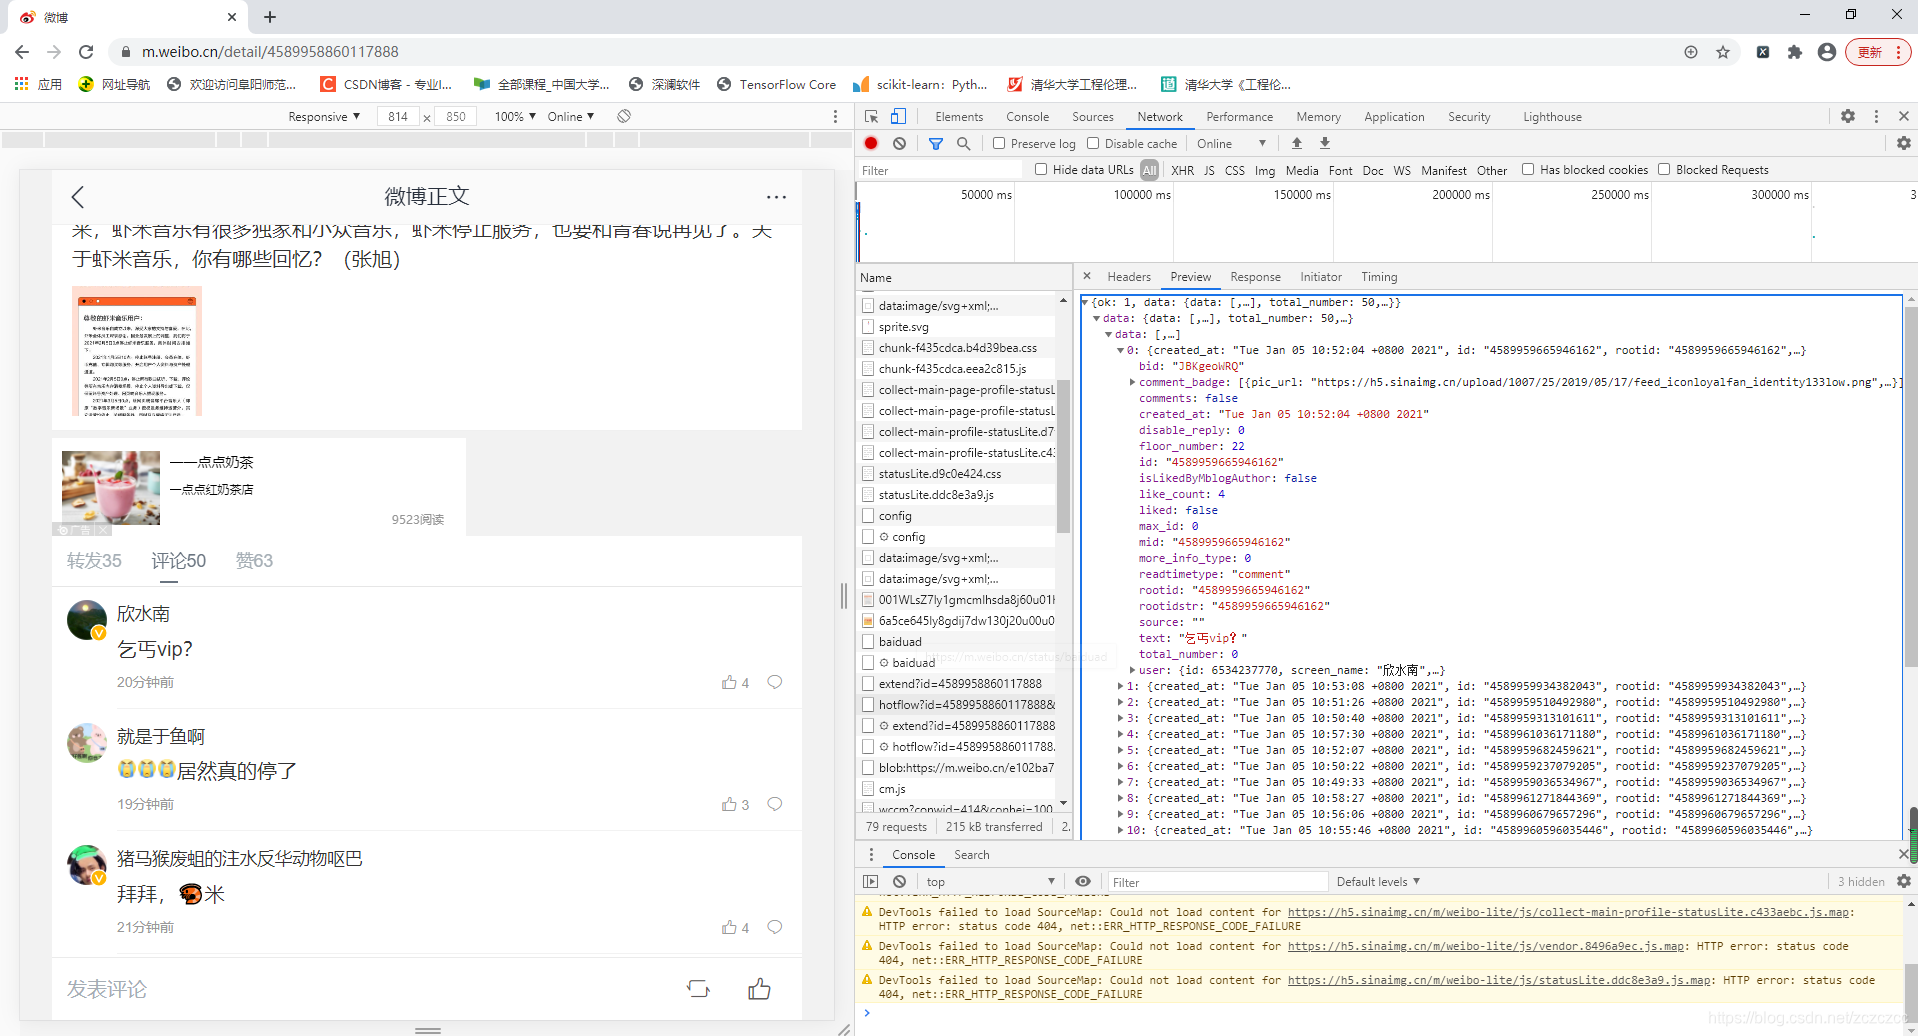Screen dimensions: 1918x1036
Task: Switch to the Elements panel tab
Action: click(x=959, y=116)
